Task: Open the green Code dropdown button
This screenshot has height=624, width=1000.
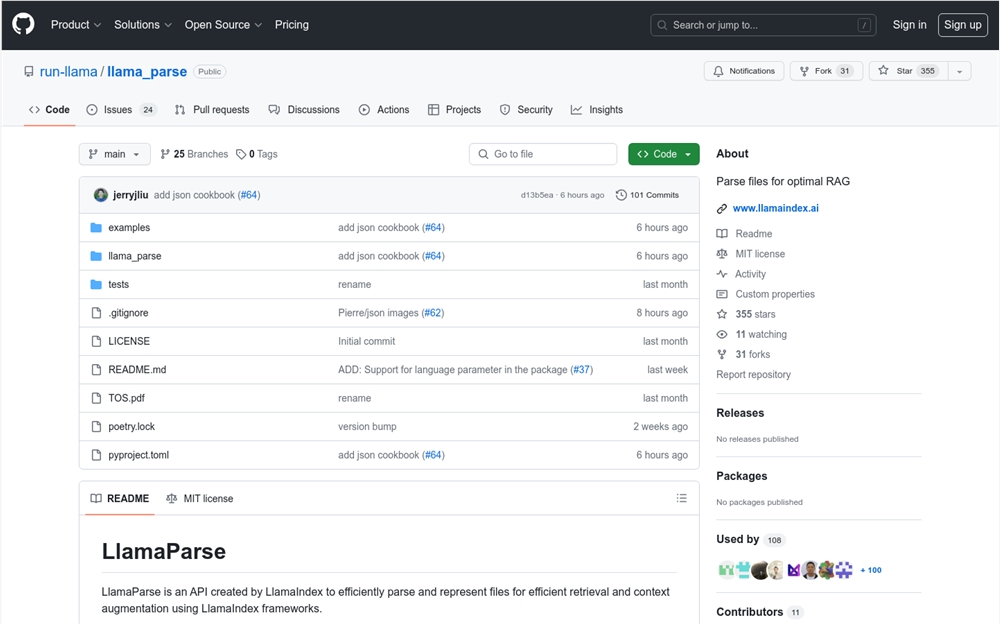Action: pos(663,154)
